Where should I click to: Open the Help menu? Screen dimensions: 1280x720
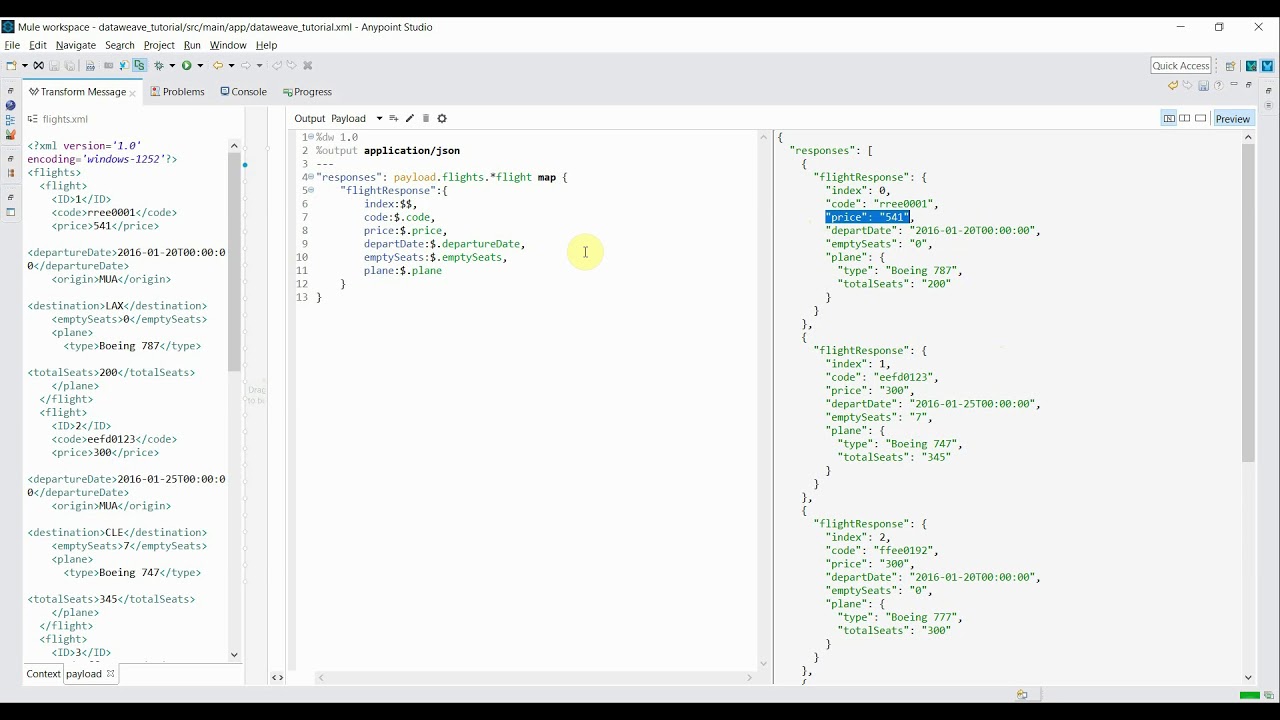coord(266,45)
